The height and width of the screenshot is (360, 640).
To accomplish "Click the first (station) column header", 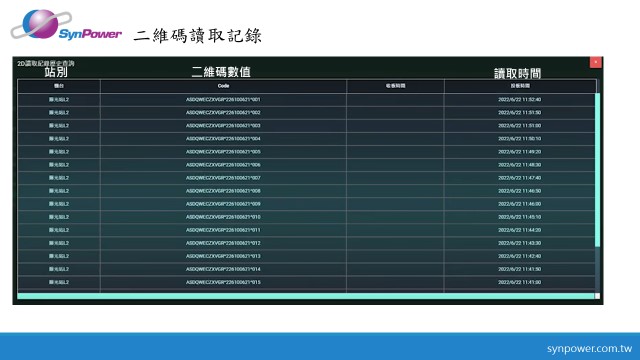I will tap(59, 86).
